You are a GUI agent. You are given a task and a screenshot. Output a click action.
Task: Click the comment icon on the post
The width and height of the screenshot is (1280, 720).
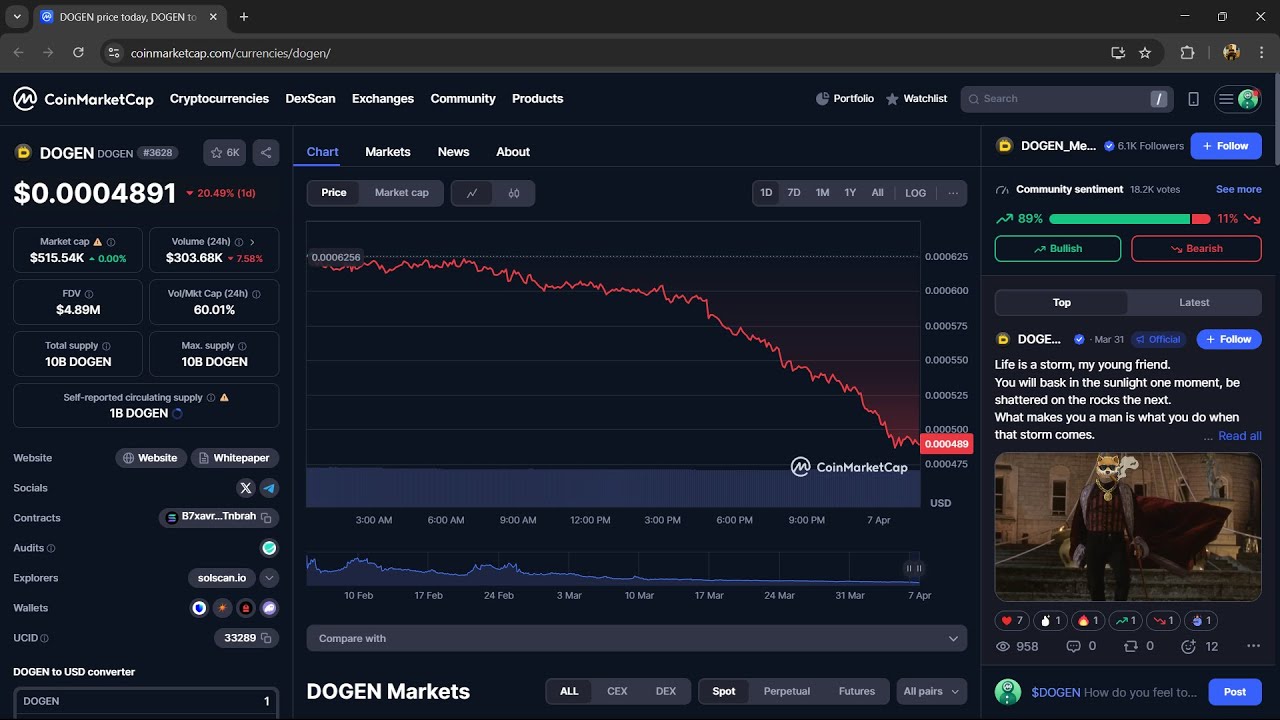(x=1074, y=647)
